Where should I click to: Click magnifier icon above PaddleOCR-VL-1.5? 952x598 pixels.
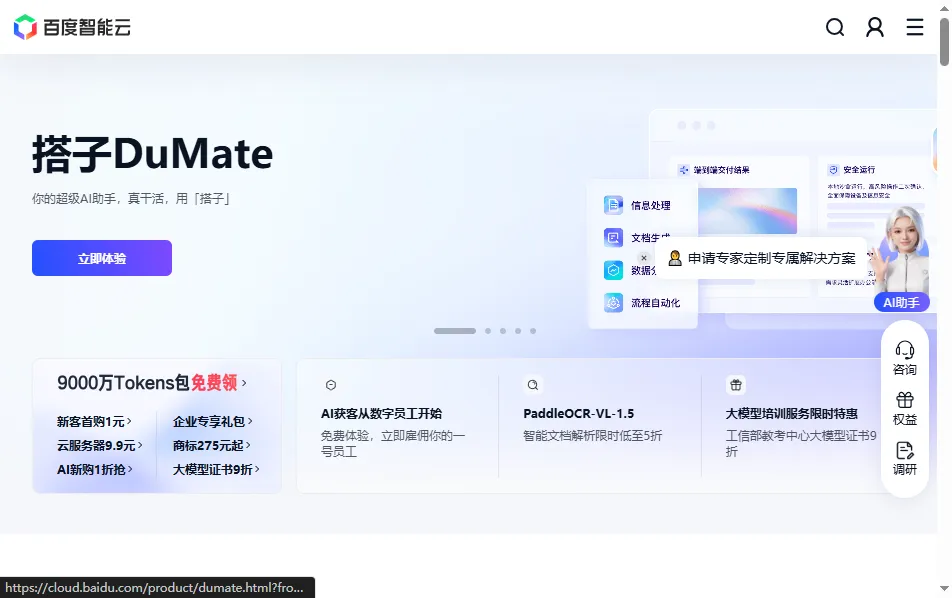(532, 385)
